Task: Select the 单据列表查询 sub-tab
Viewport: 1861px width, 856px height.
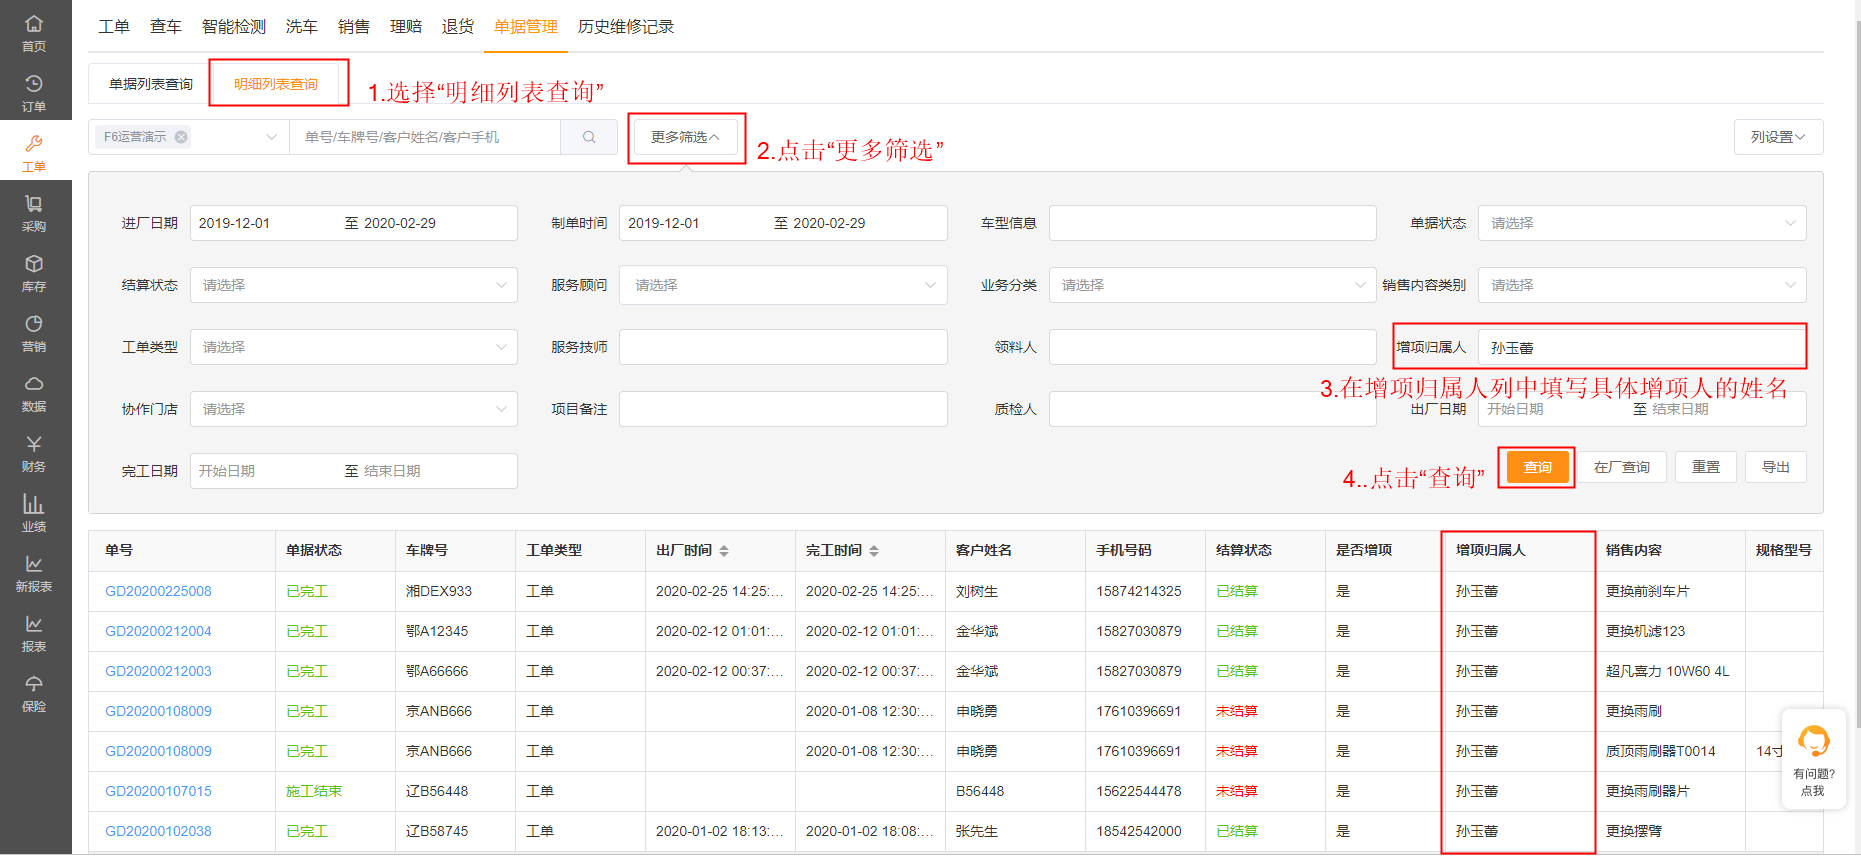Action: point(151,84)
